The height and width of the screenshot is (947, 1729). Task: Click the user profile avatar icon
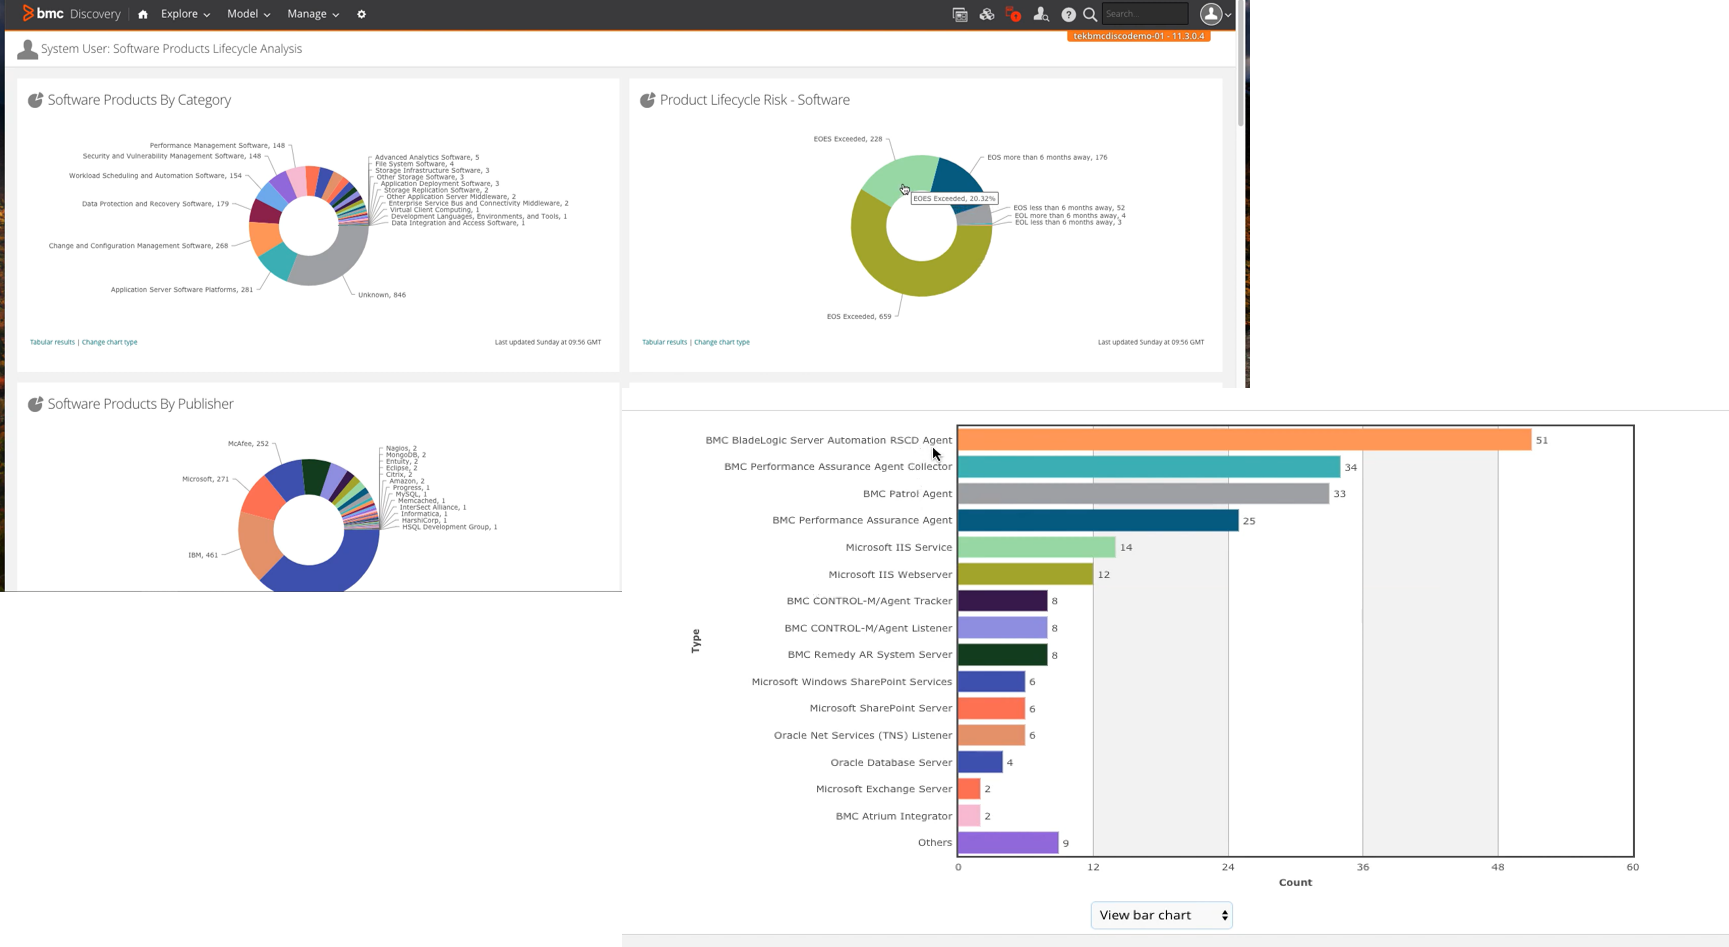[x=1211, y=14]
